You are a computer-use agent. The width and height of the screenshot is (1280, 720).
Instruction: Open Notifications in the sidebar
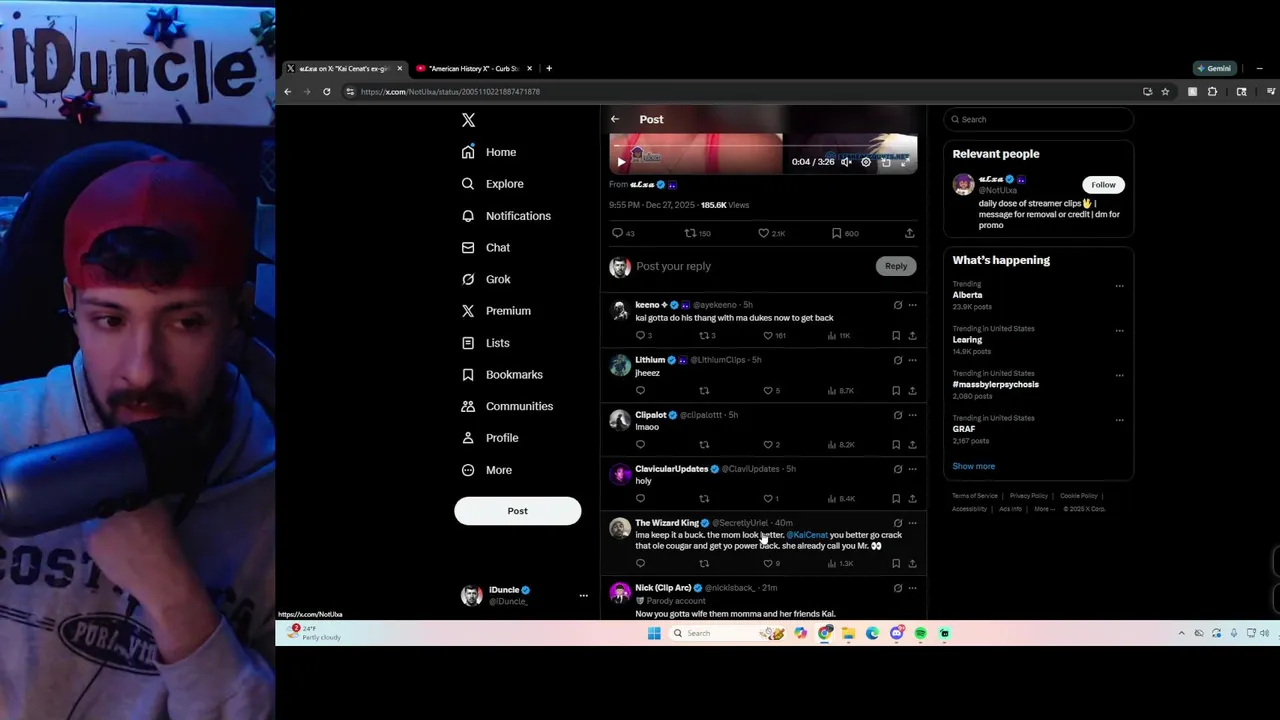pos(506,216)
